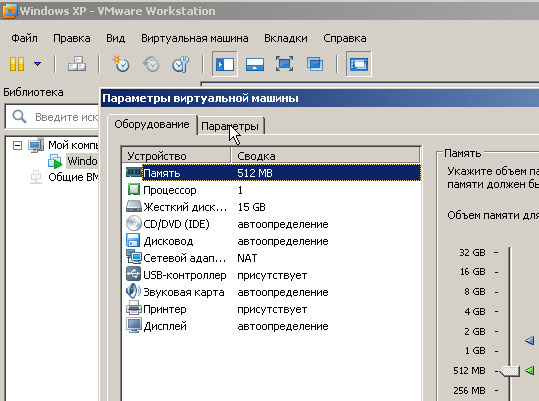Click the Сводка column header
Viewport: 539px width, 401px height.
click(x=325, y=156)
